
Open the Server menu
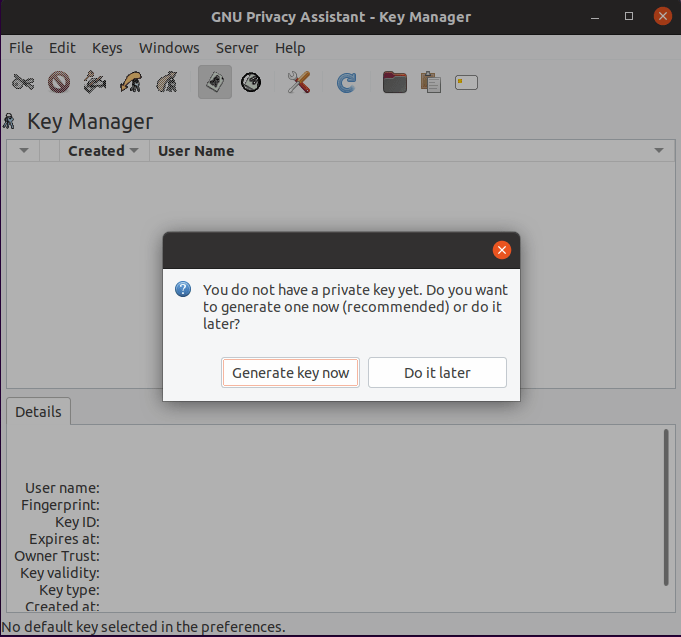pyautogui.click(x=237, y=48)
